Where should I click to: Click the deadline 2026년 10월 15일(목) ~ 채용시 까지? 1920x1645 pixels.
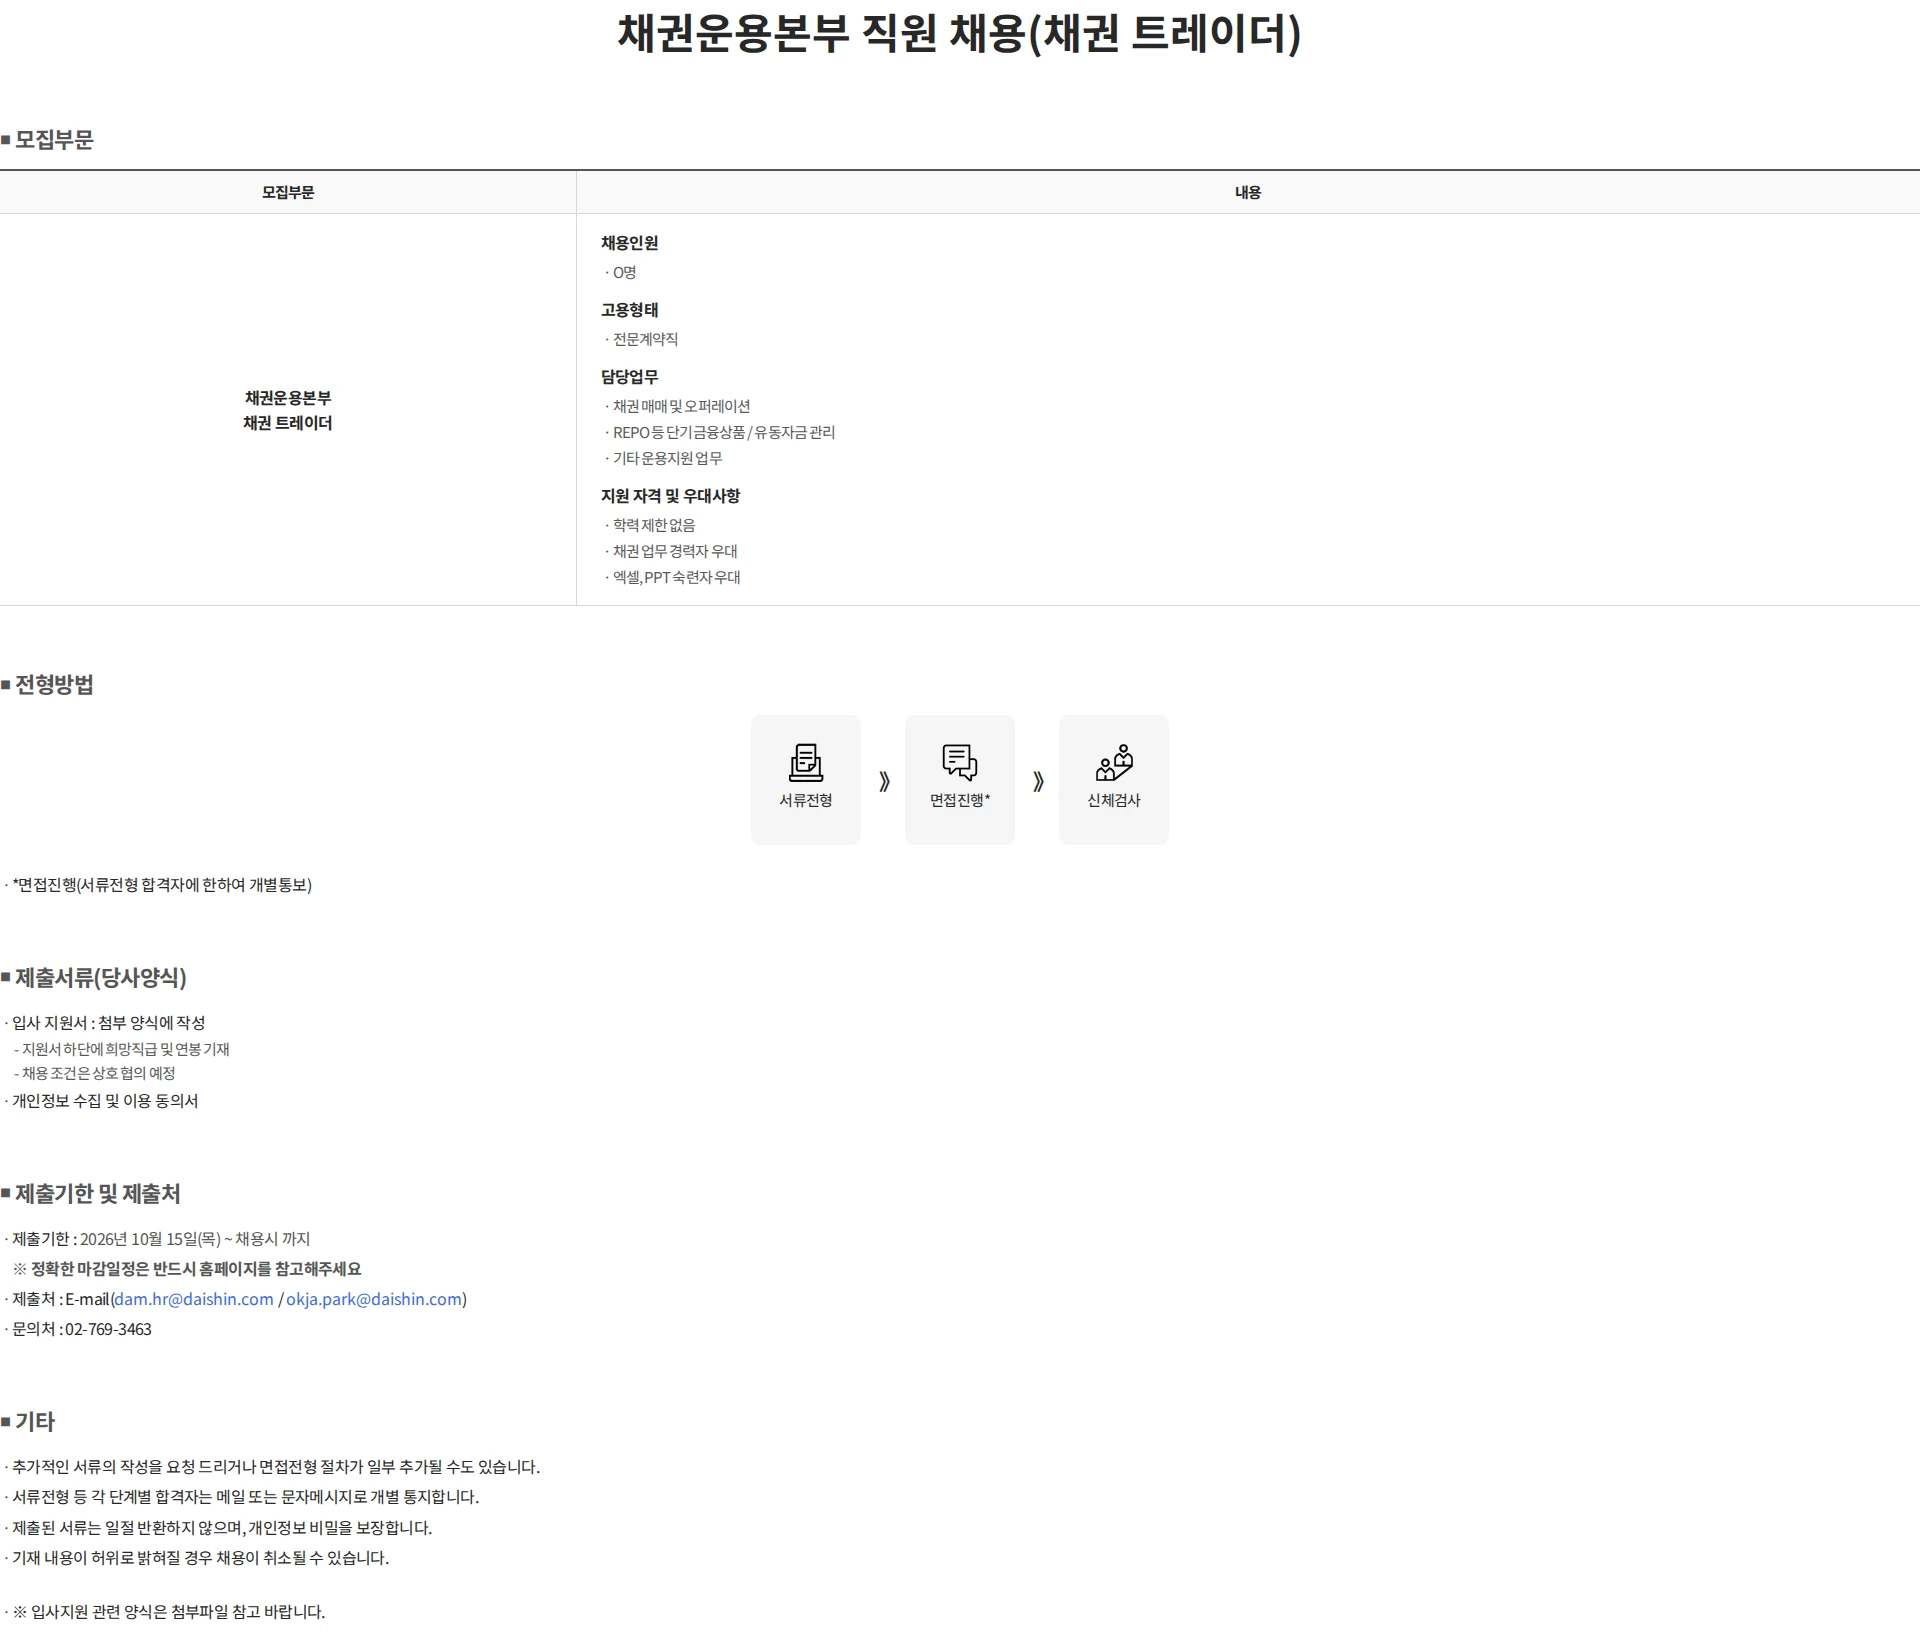point(195,1239)
